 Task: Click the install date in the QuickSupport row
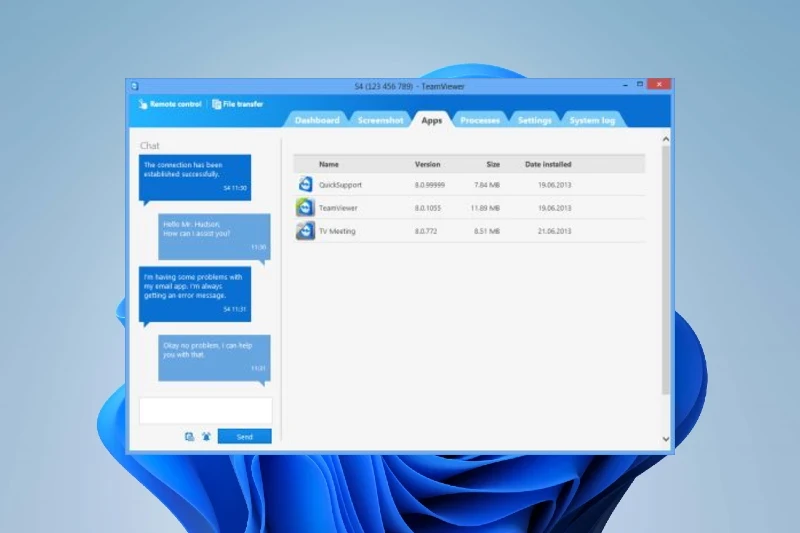point(555,185)
